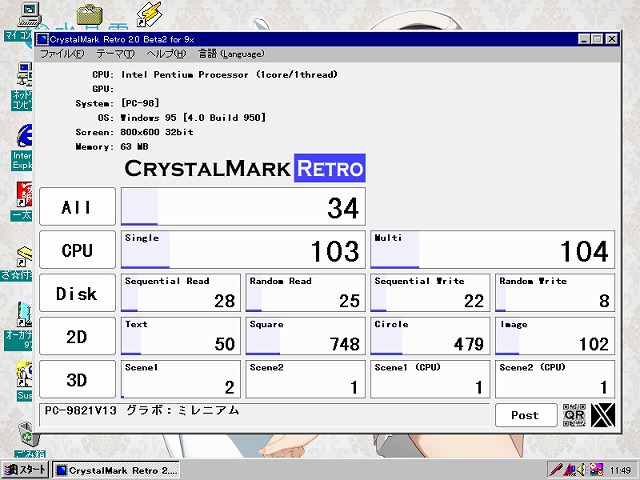This screenshot has width=640, height=480.
Task: Click the X social icon
Action: pyautogui.click(x=603, y=415)
